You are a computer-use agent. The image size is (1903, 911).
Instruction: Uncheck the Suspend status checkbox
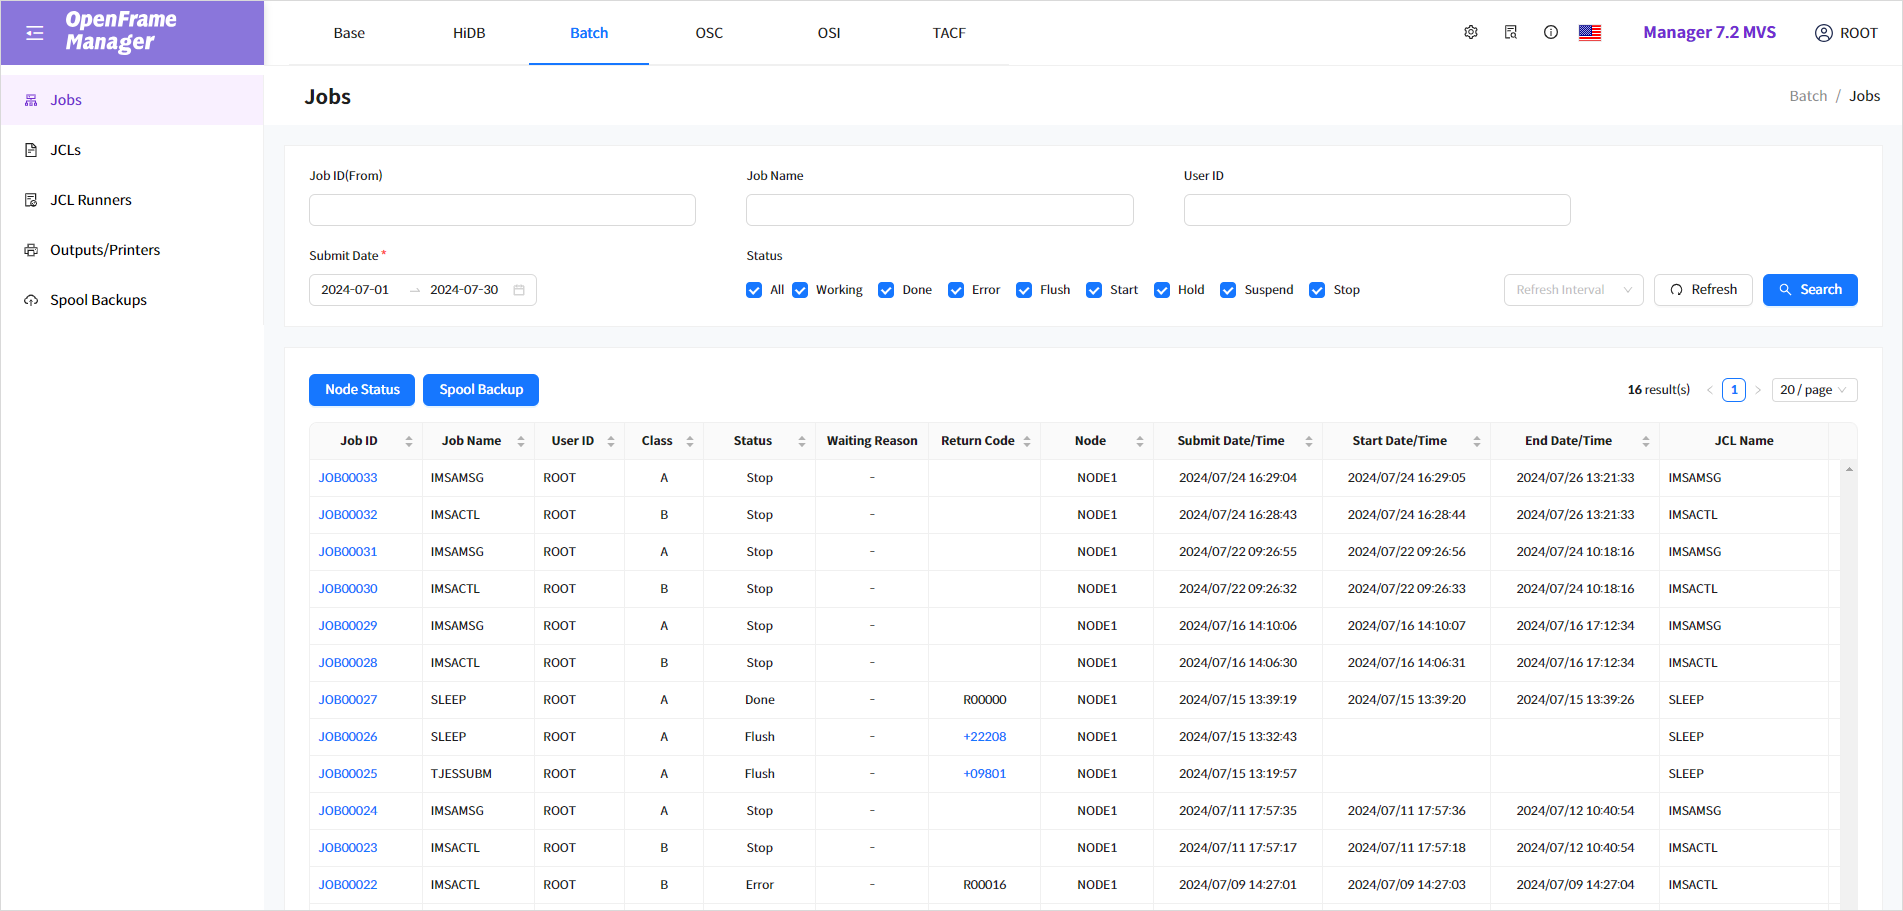point(1228,290)
